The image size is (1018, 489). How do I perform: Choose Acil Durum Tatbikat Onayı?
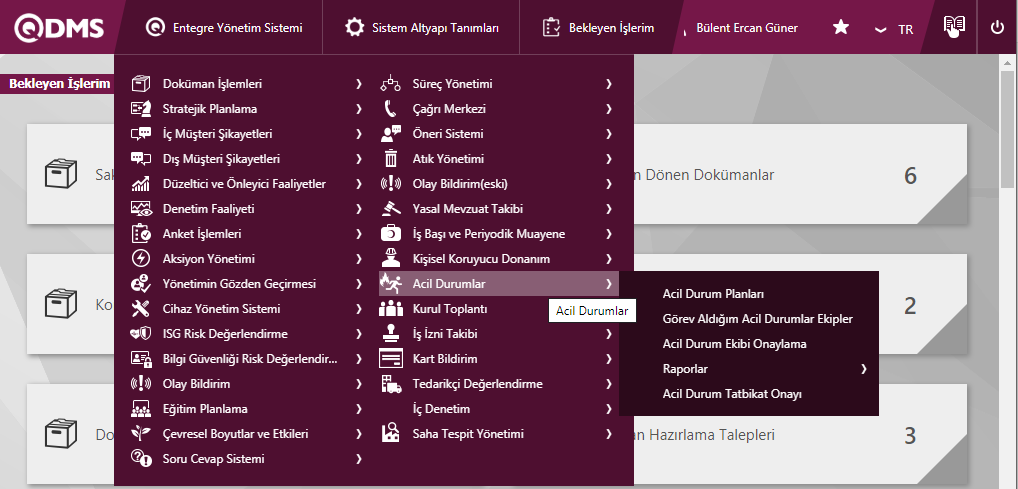point(732,394)
